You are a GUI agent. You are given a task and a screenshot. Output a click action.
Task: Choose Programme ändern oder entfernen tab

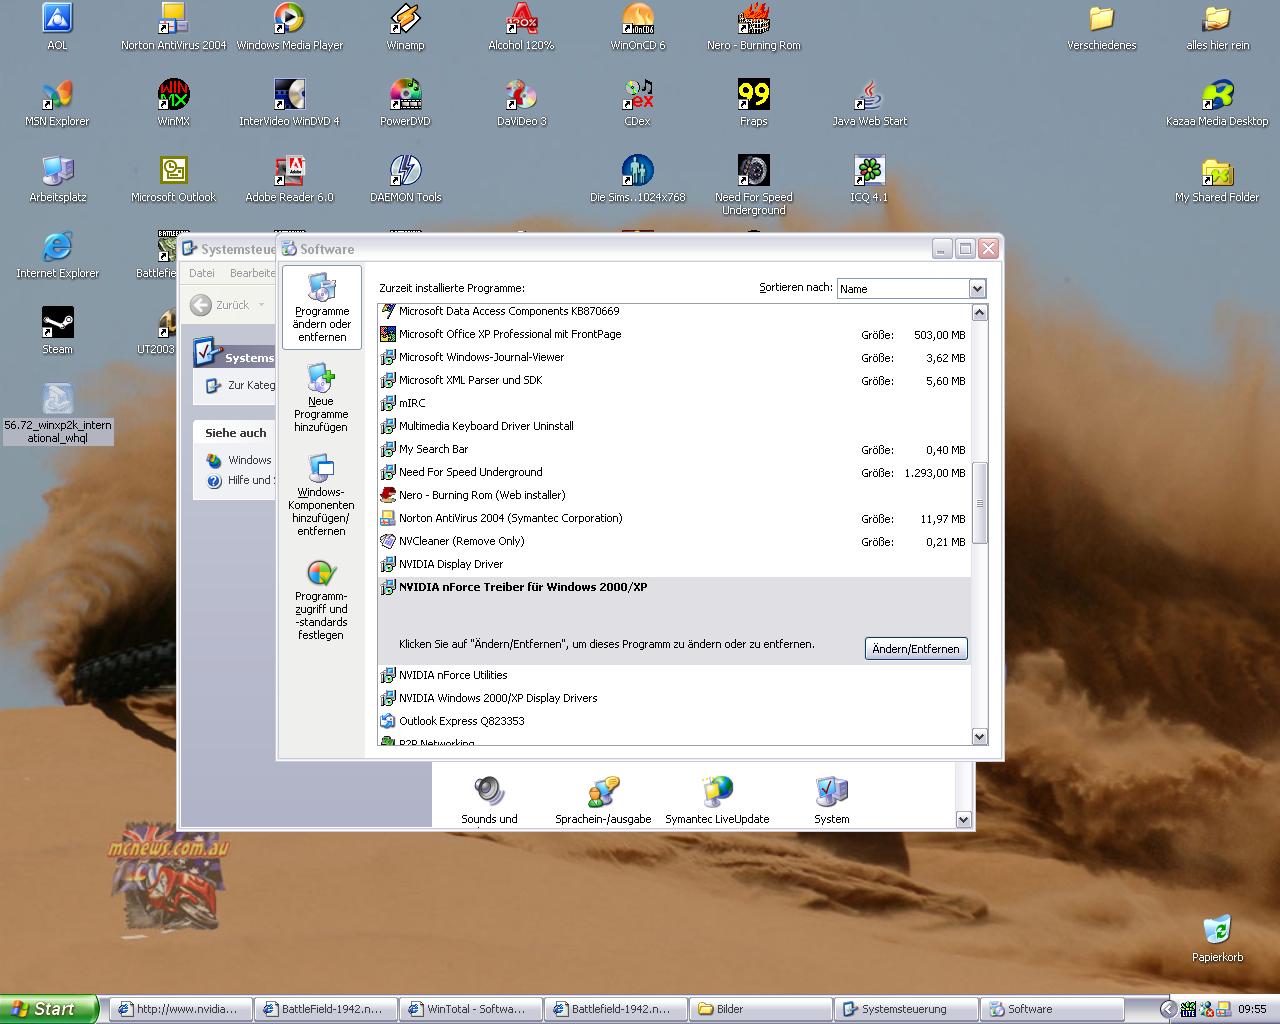(x=322, y=307)
